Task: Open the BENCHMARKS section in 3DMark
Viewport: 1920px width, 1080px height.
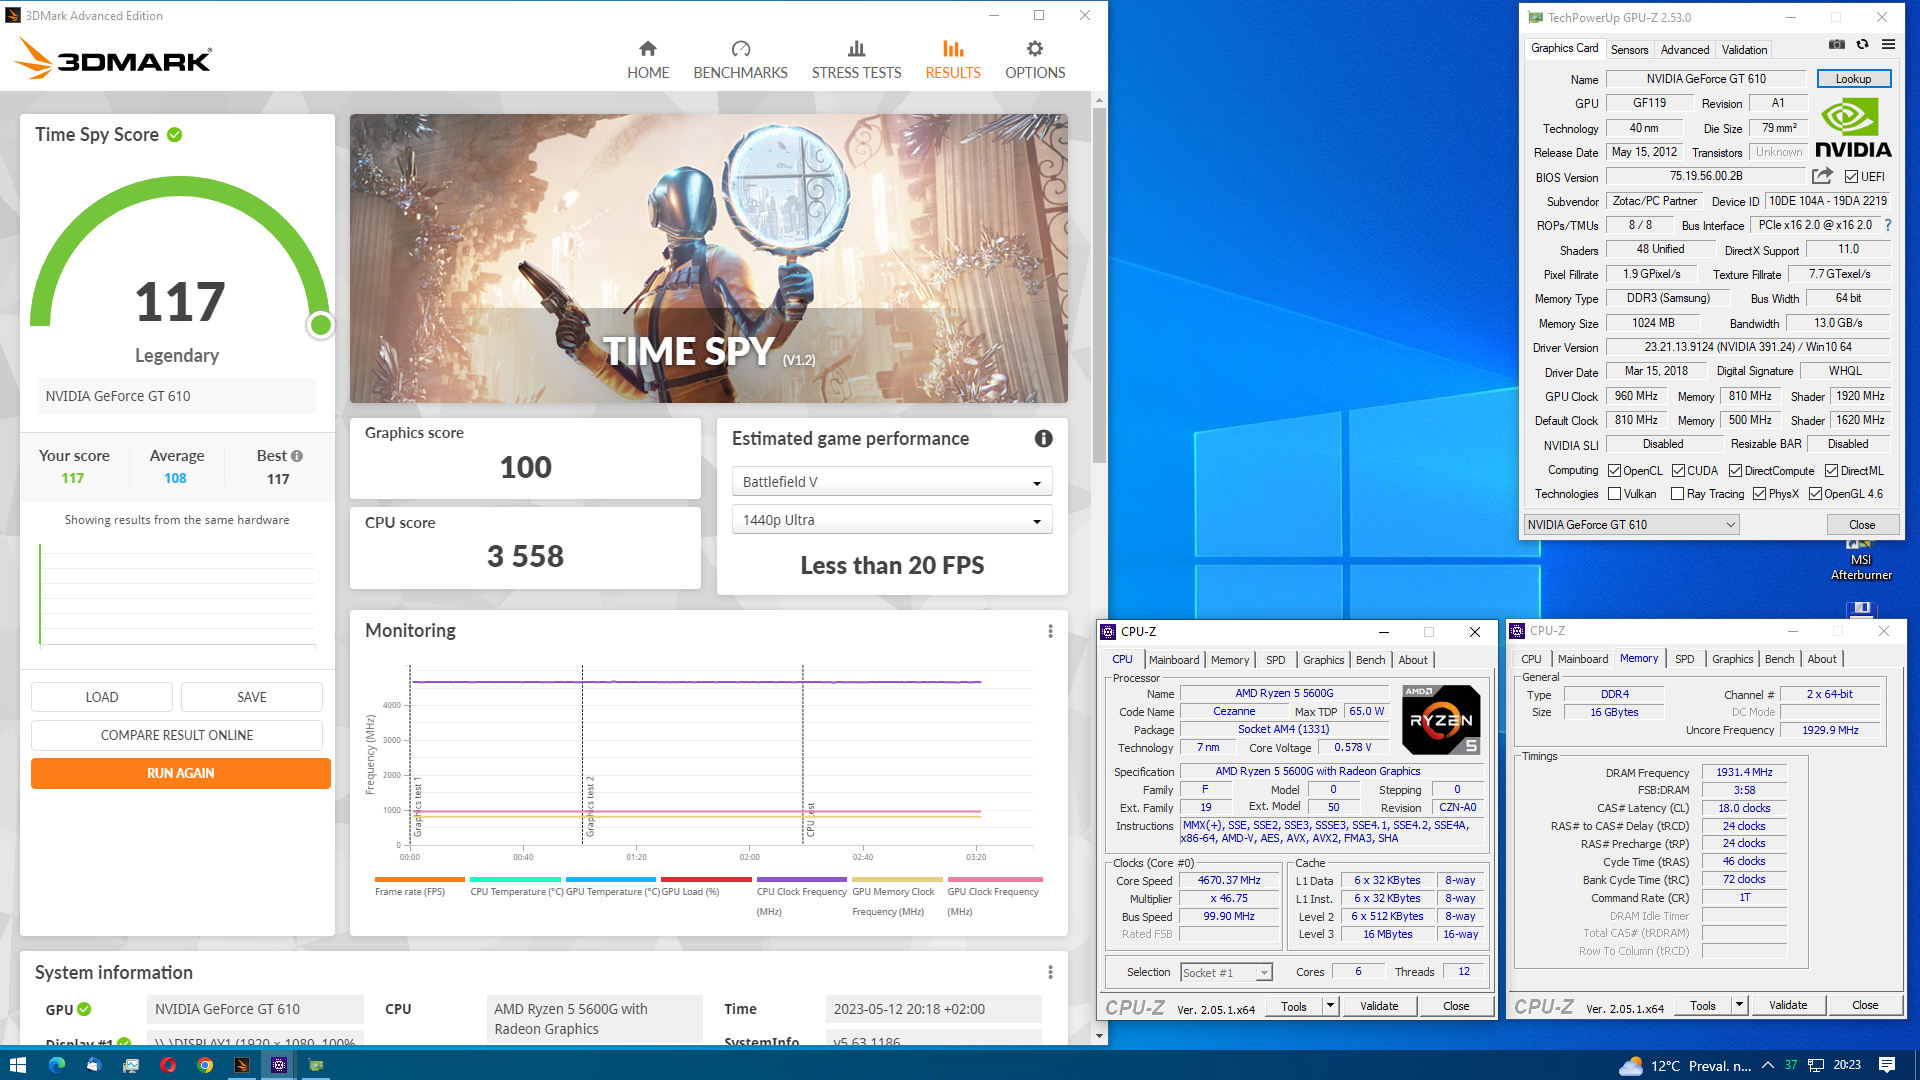Action: (x=740, y=60)
